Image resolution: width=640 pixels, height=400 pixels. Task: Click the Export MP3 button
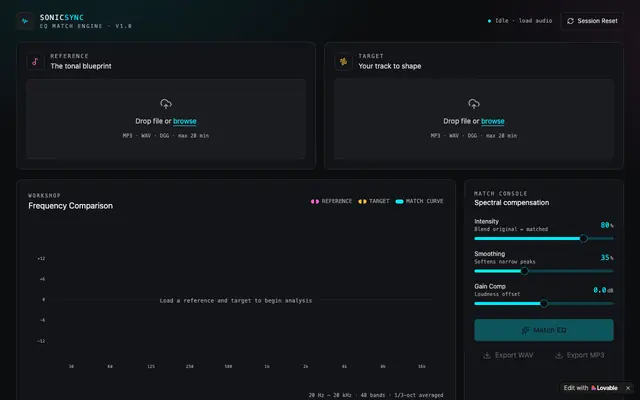pyautogui.click(x=580, y=355)
